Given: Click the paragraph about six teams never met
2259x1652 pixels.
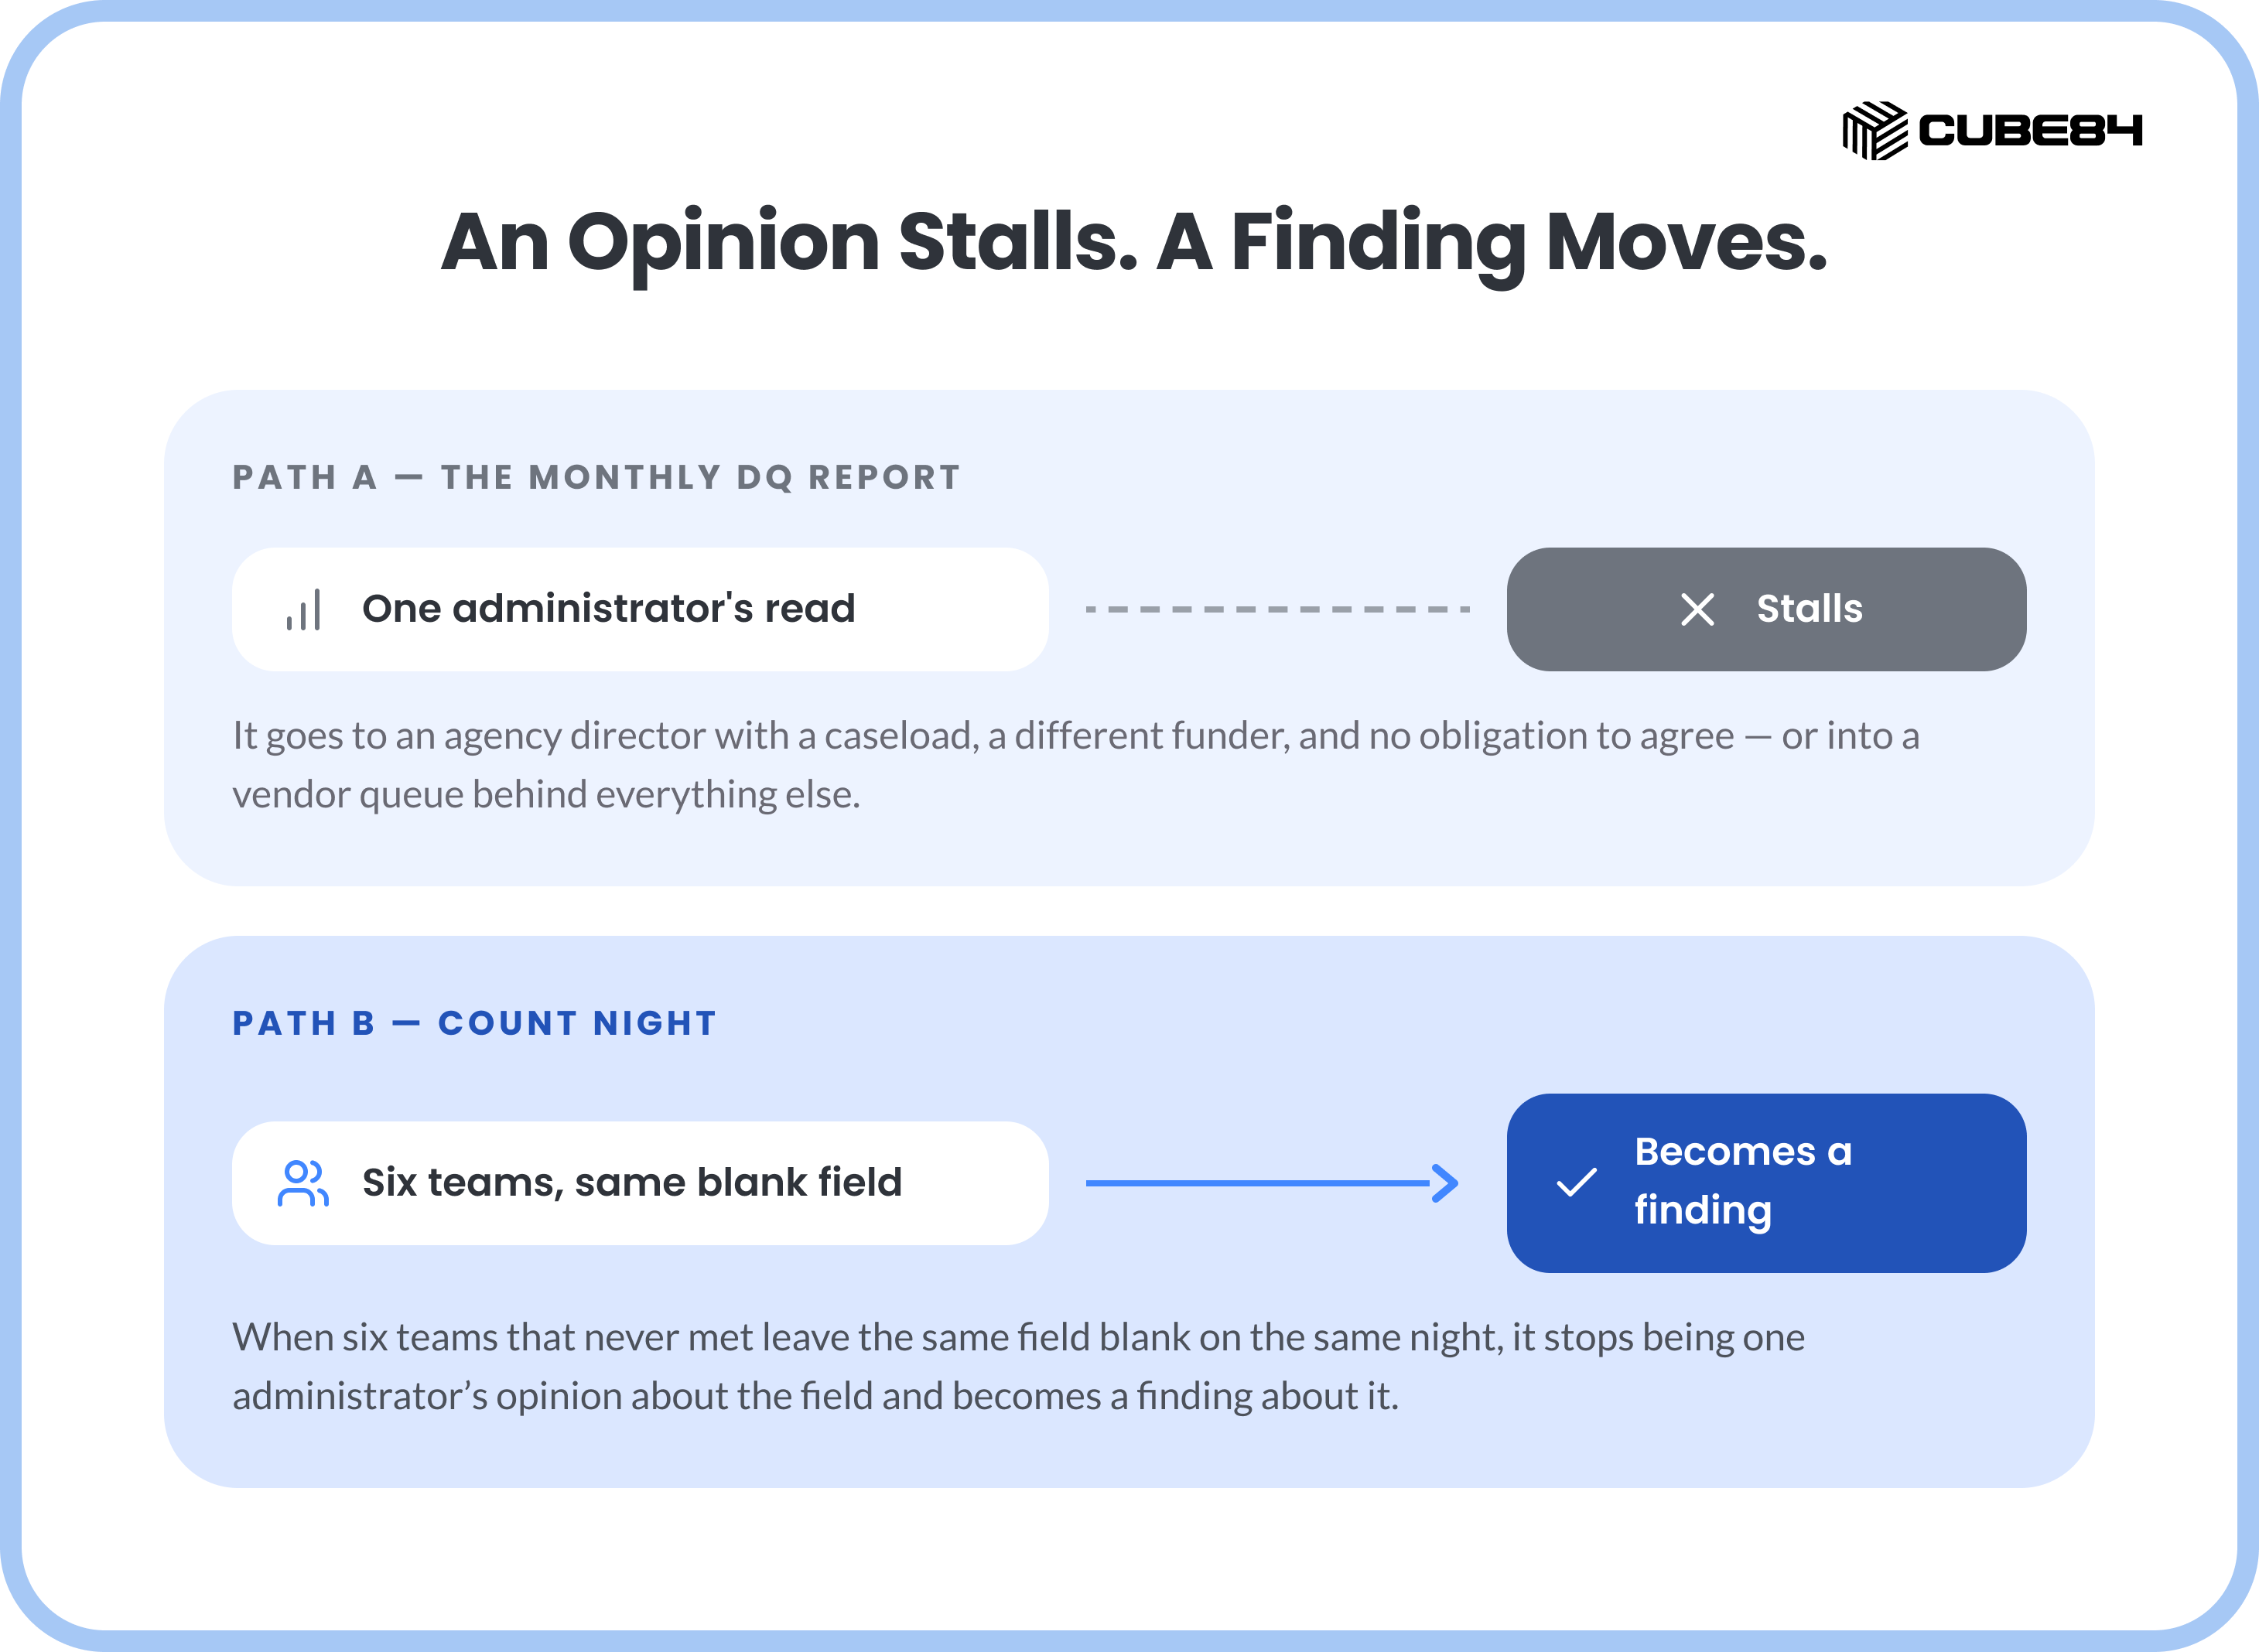Looking at the screenshot, I should coord(1019,1366).
